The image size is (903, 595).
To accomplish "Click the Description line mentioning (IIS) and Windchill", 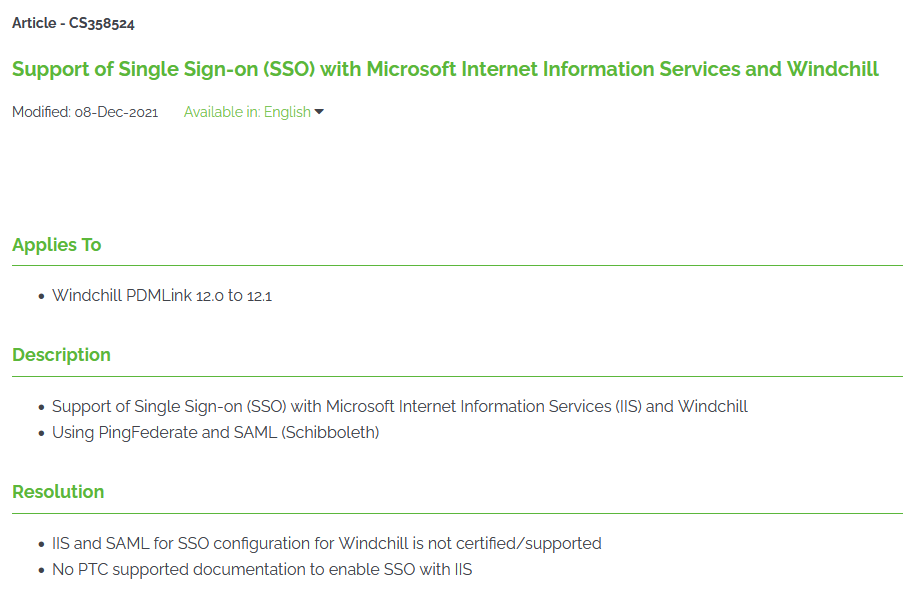I will 400,407.
